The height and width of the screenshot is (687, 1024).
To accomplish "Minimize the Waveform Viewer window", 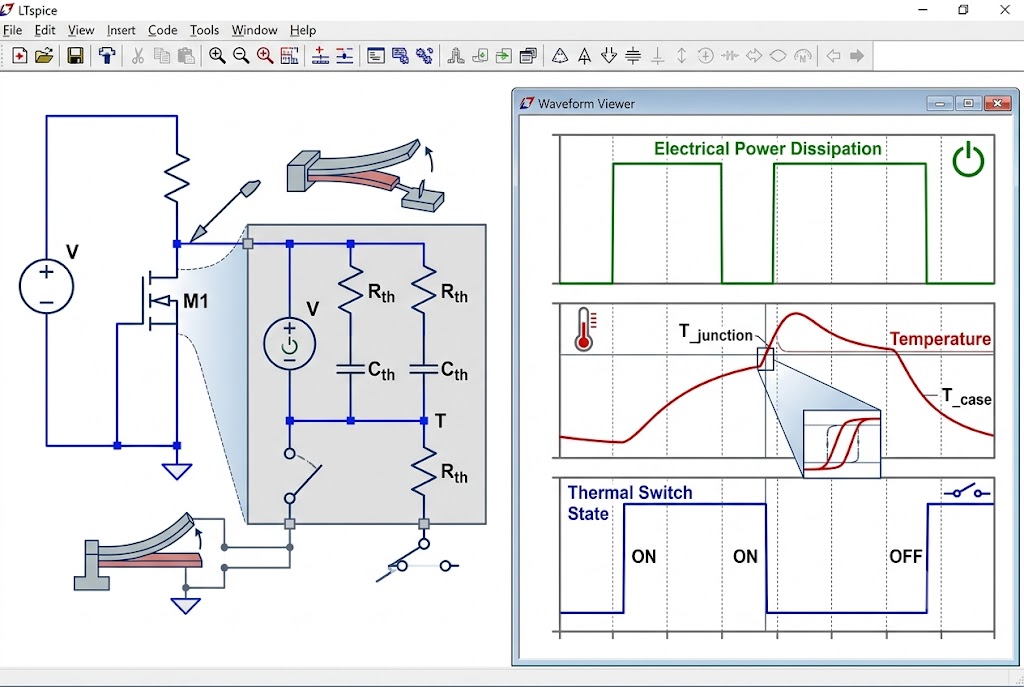I will coord(940,103).
